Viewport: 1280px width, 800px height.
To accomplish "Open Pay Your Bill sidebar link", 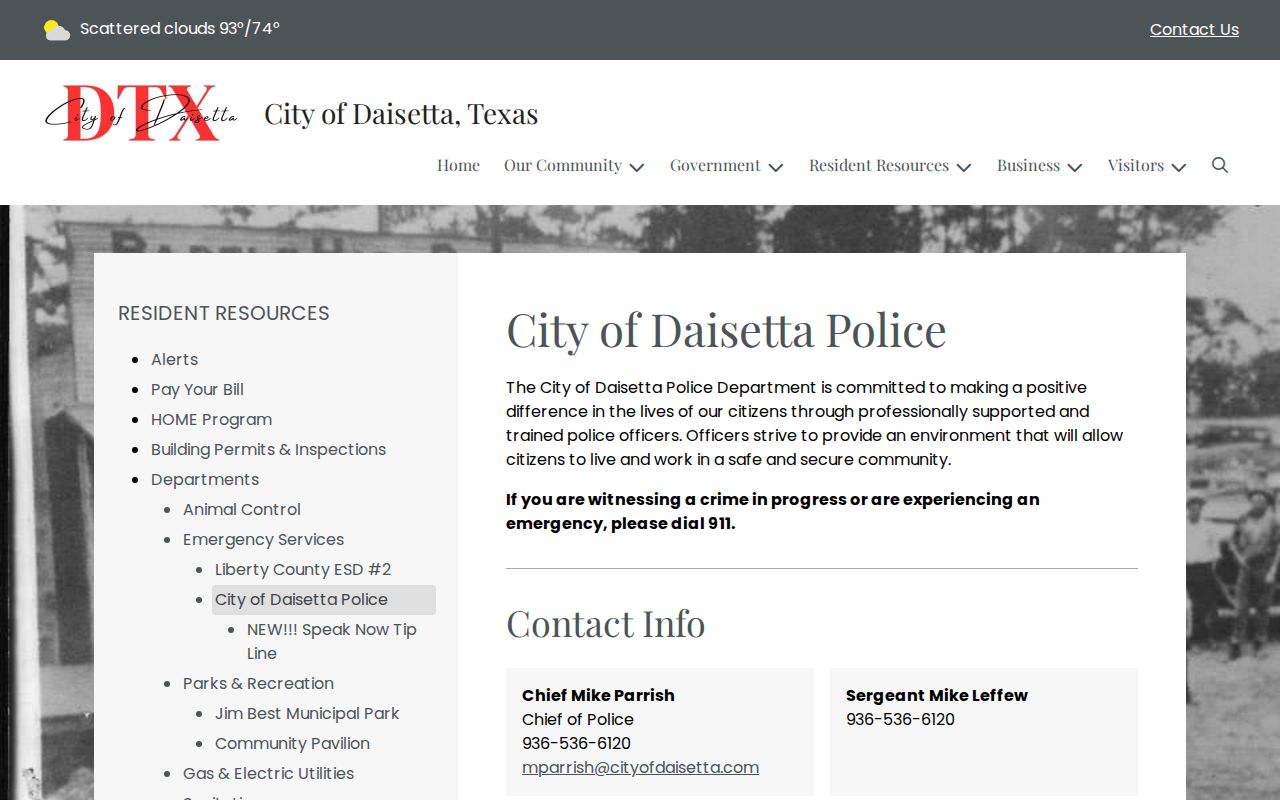I will coord(197,389).
